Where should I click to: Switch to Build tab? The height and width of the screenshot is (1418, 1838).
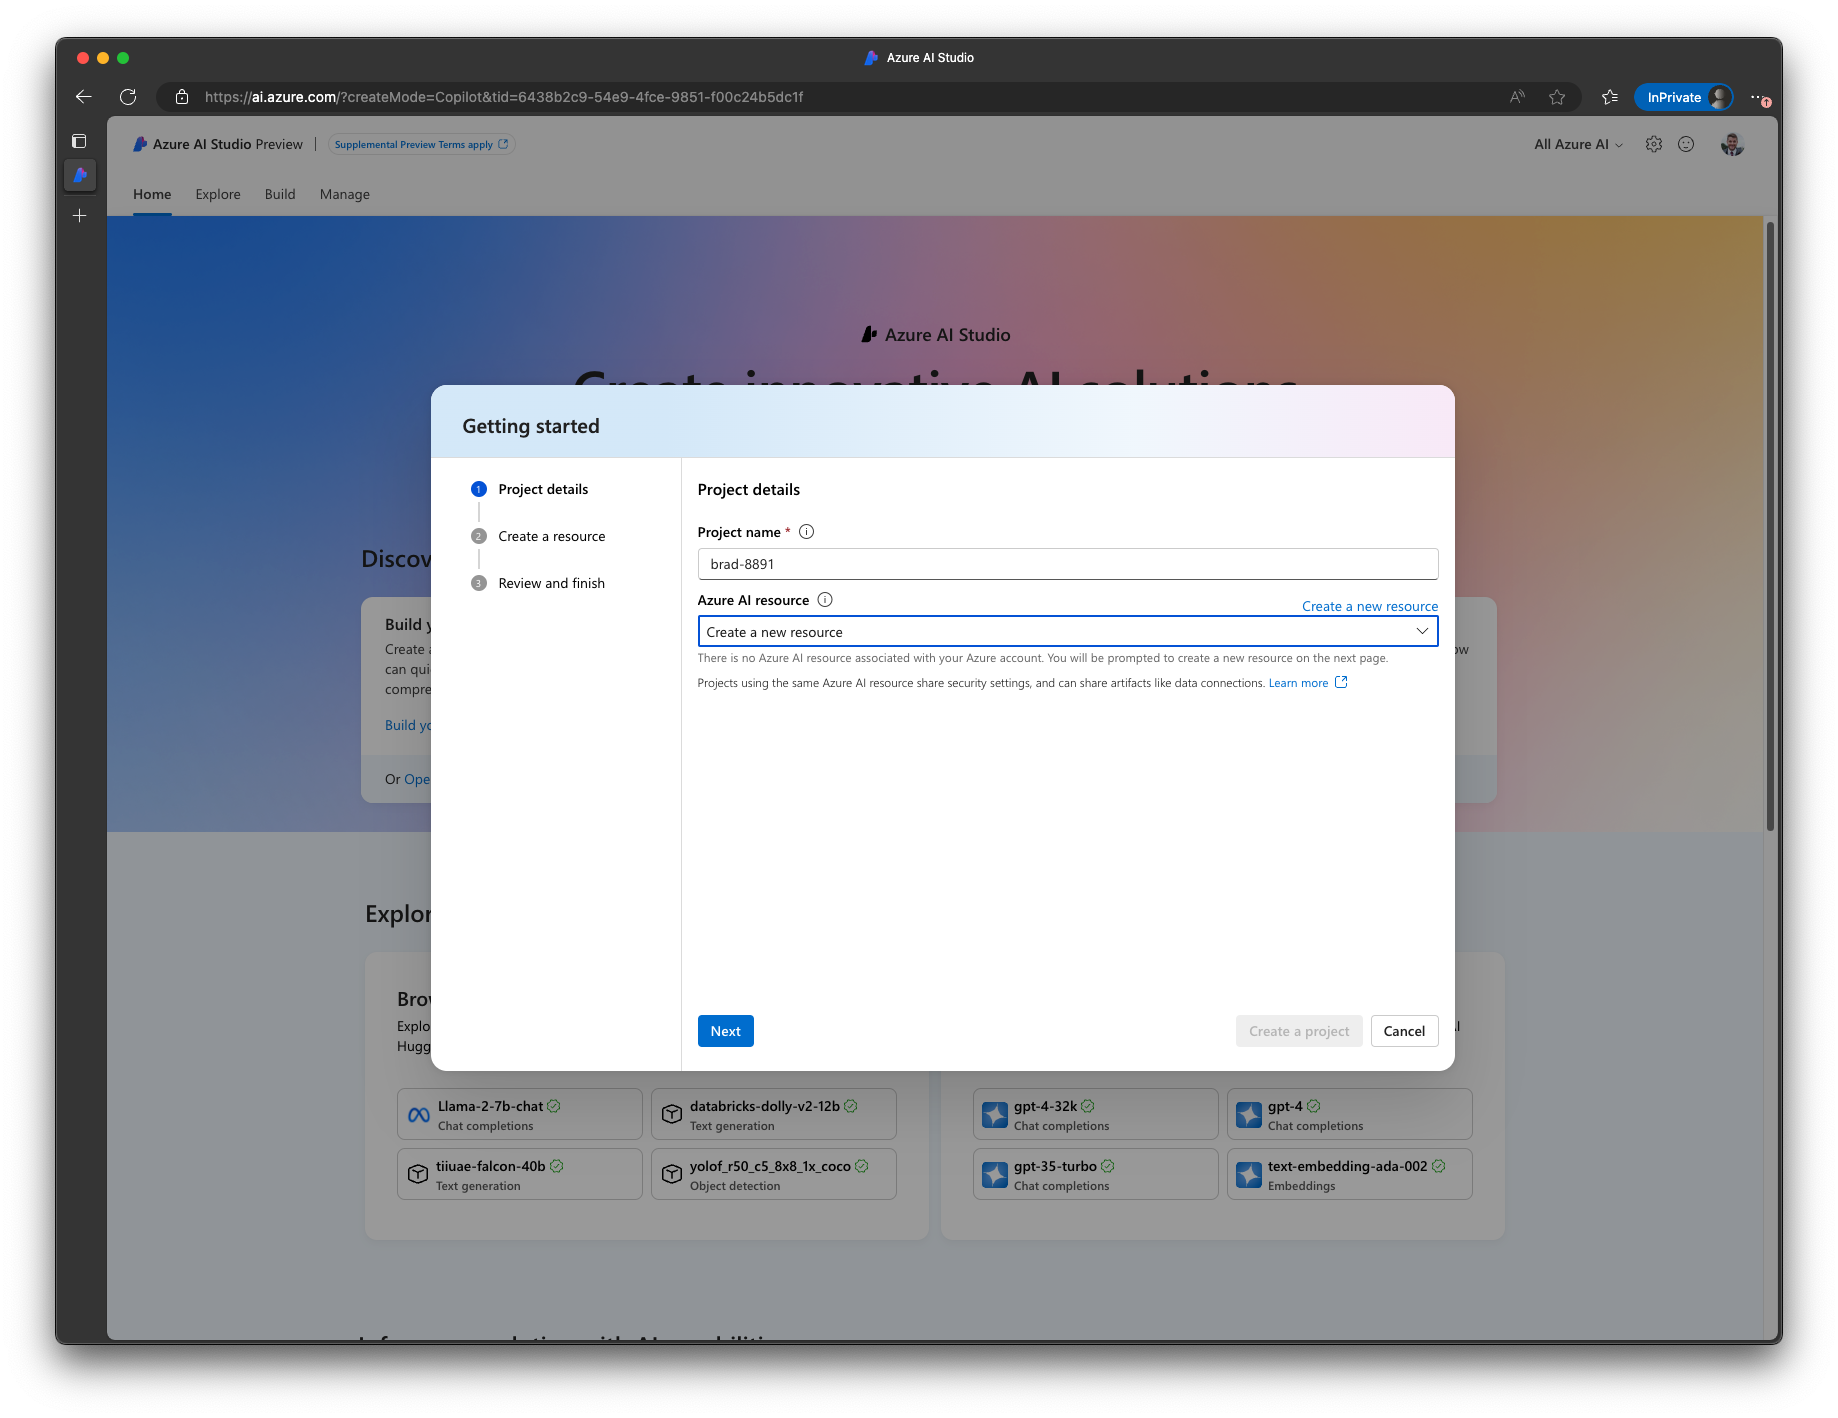click(280, 194)
